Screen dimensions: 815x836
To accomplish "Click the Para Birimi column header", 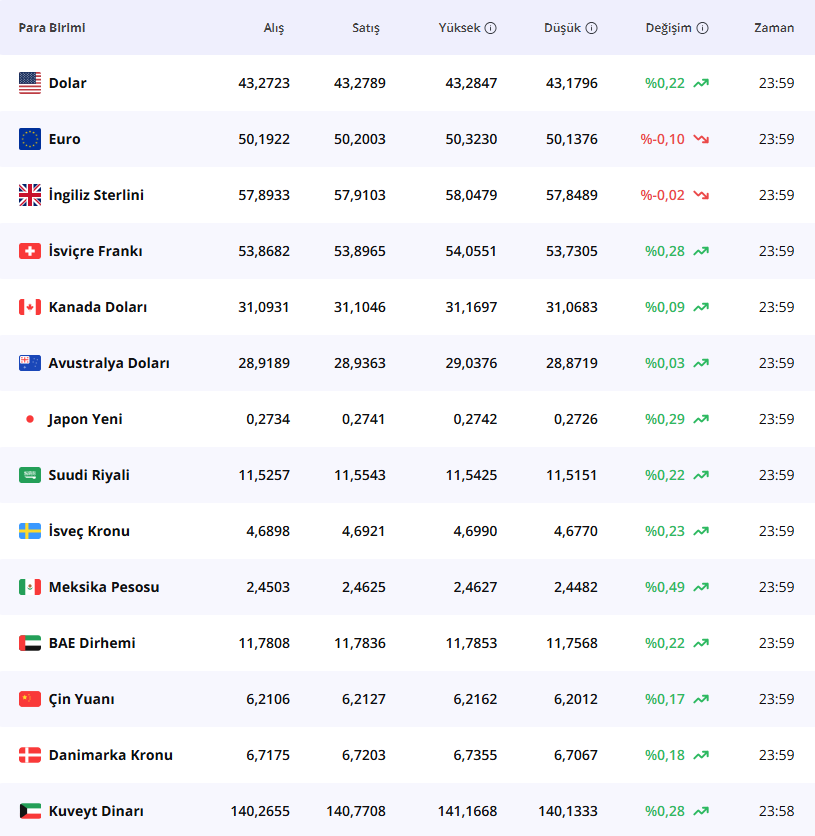I will (x=52, y=28).
